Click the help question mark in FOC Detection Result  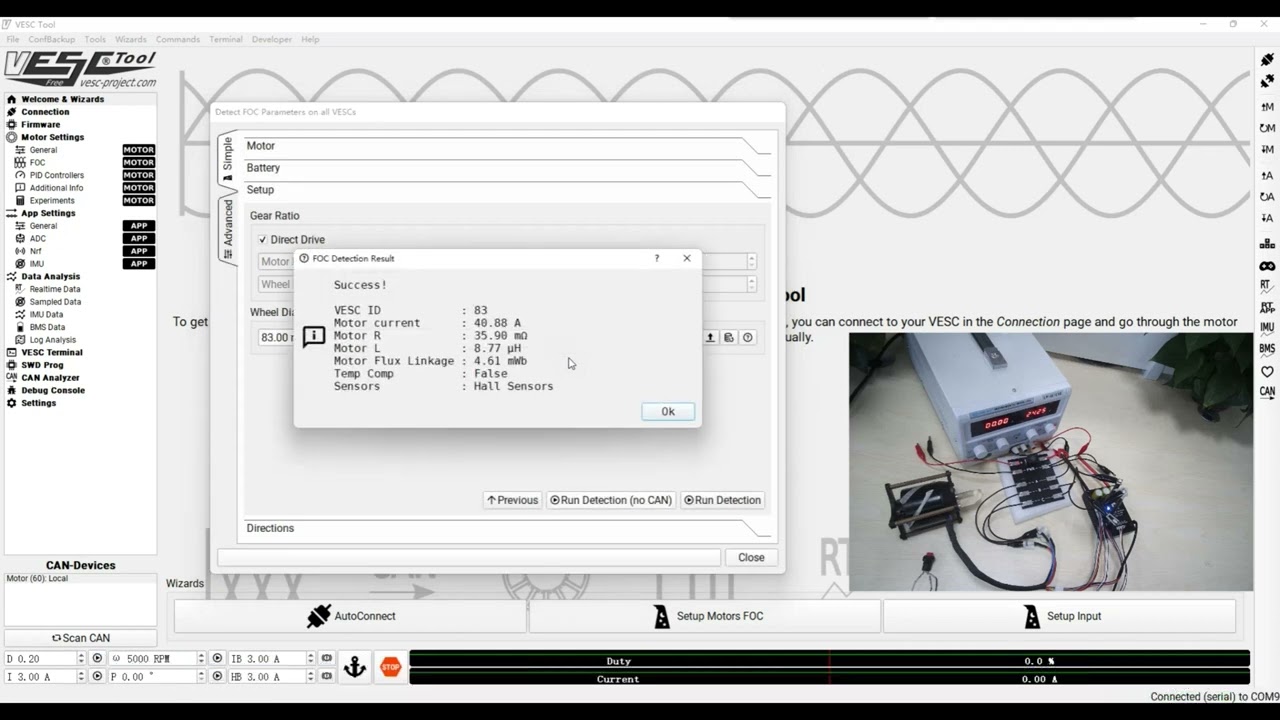coord(657,258)
